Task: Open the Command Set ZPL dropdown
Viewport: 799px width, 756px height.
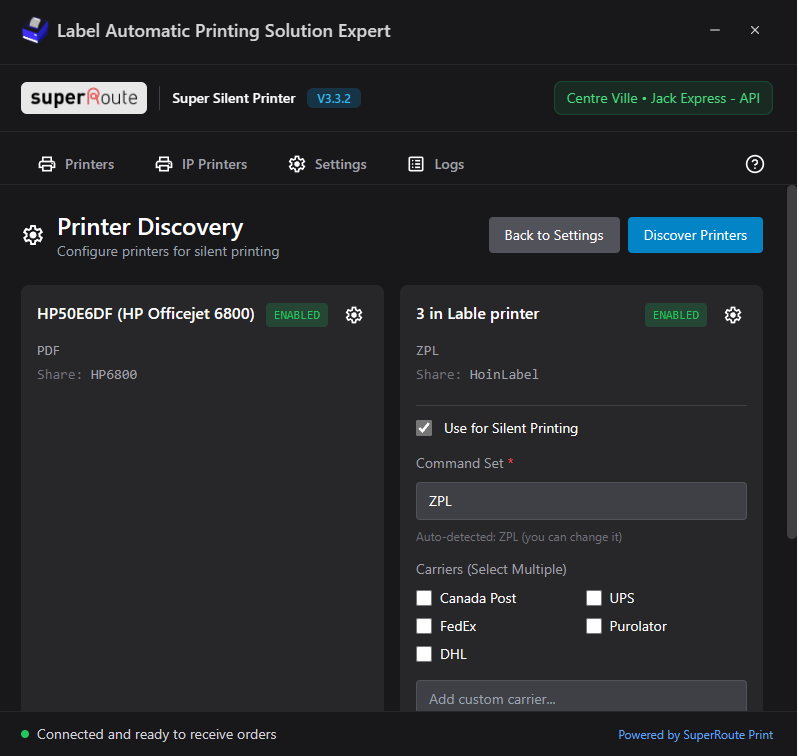Action: (581, 501)
